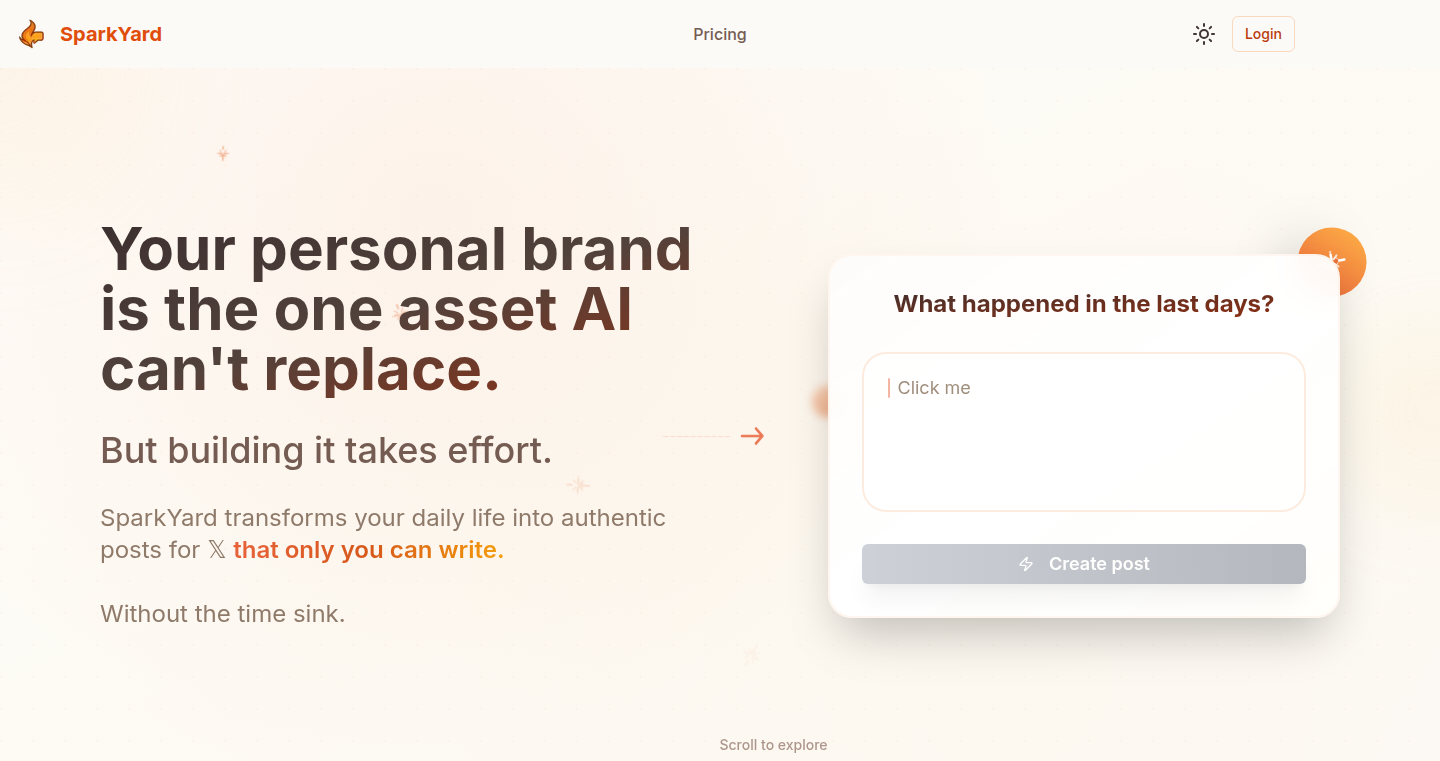Click the small orange dot left of card
Screen dimensions: 1440x761
click(820, 402)
